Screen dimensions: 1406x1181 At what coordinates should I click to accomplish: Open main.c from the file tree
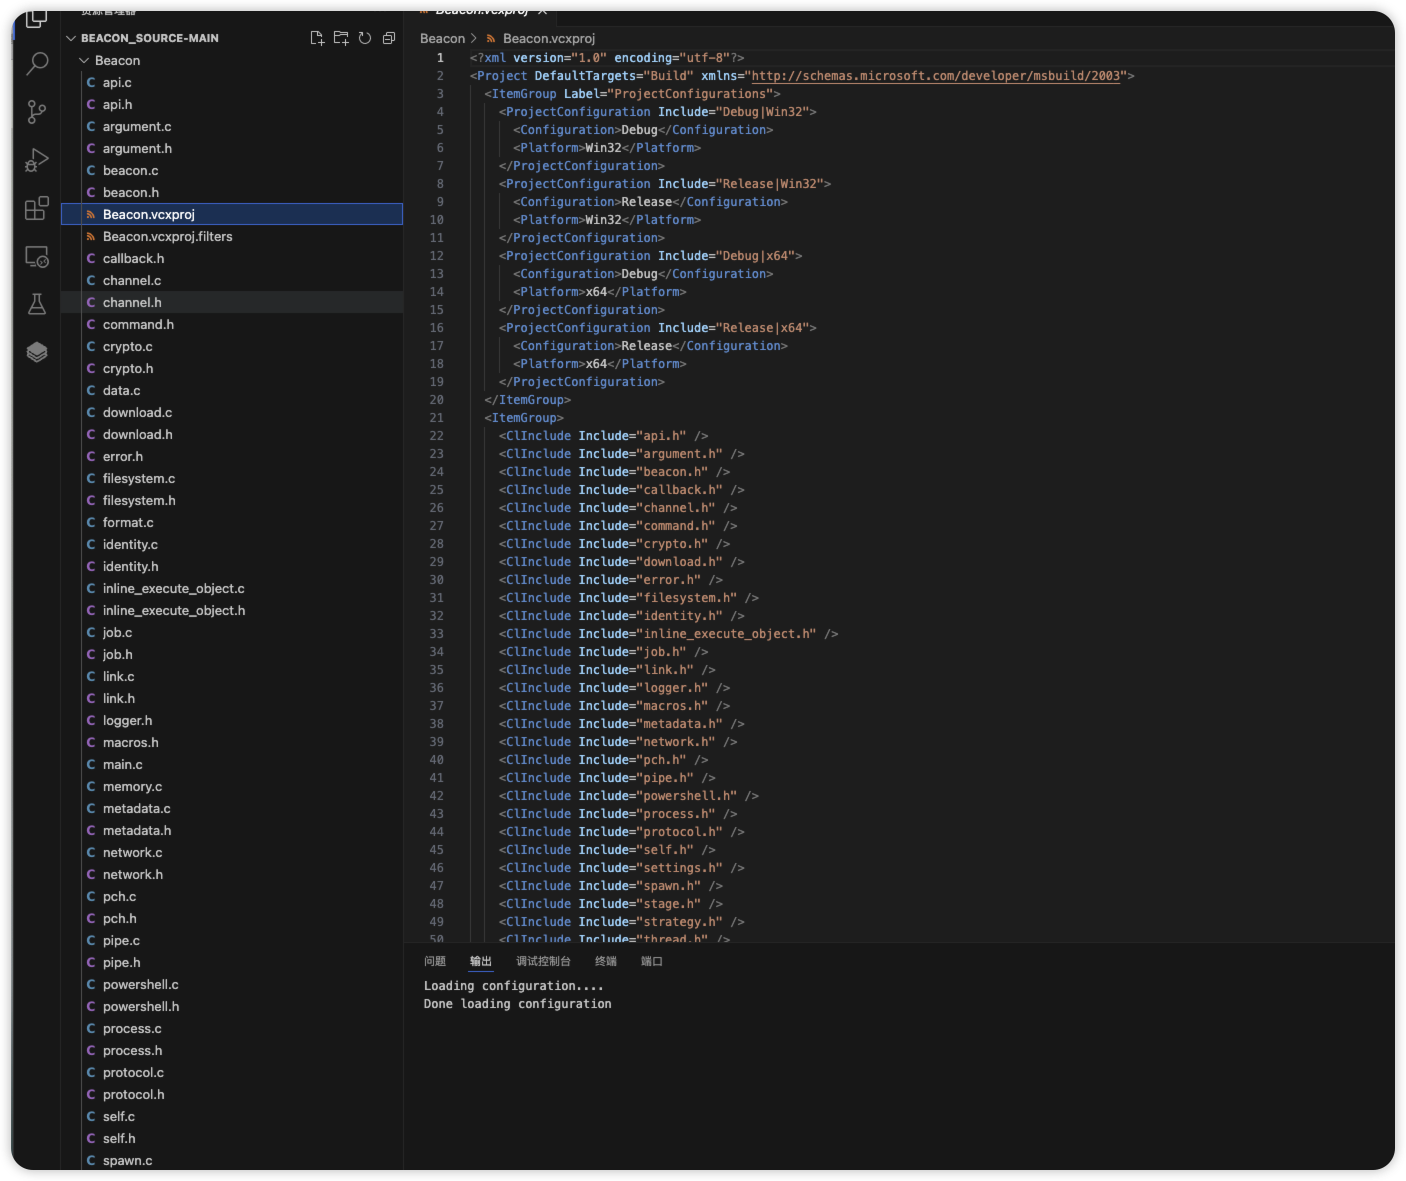[x=122, y=765]
